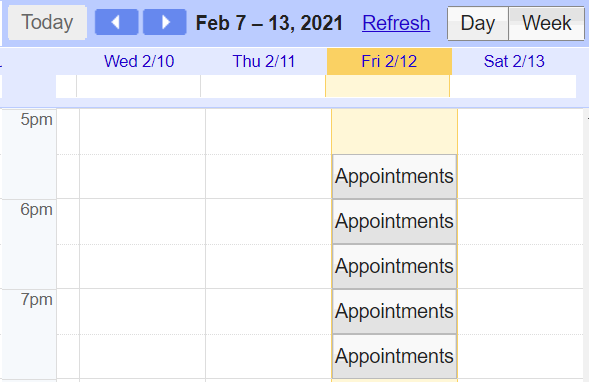Select the 7pm slot on Wednesday 2/10
This screenshot has width=589, height=382.
[142, 311]
